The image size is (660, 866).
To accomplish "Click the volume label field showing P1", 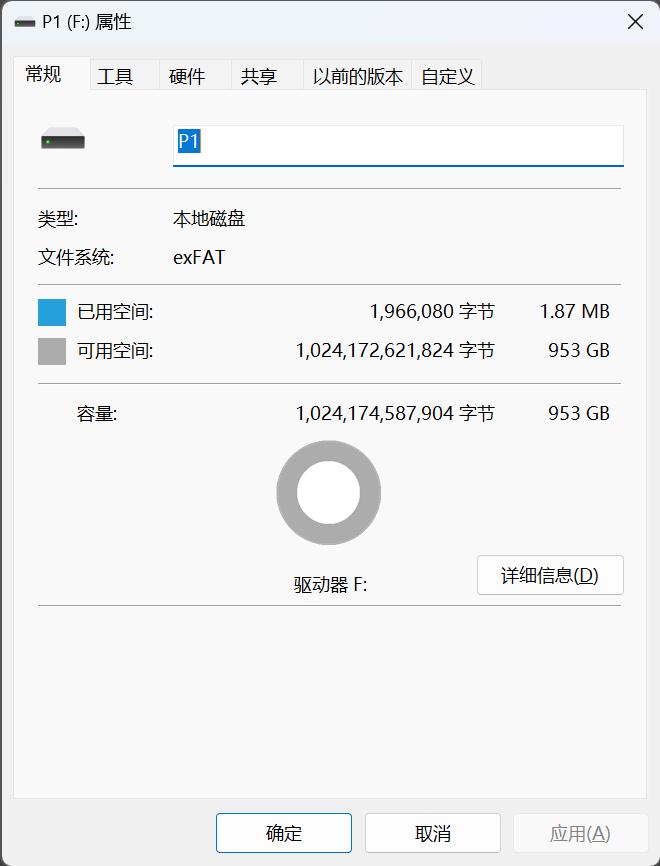I will [397, 144].
